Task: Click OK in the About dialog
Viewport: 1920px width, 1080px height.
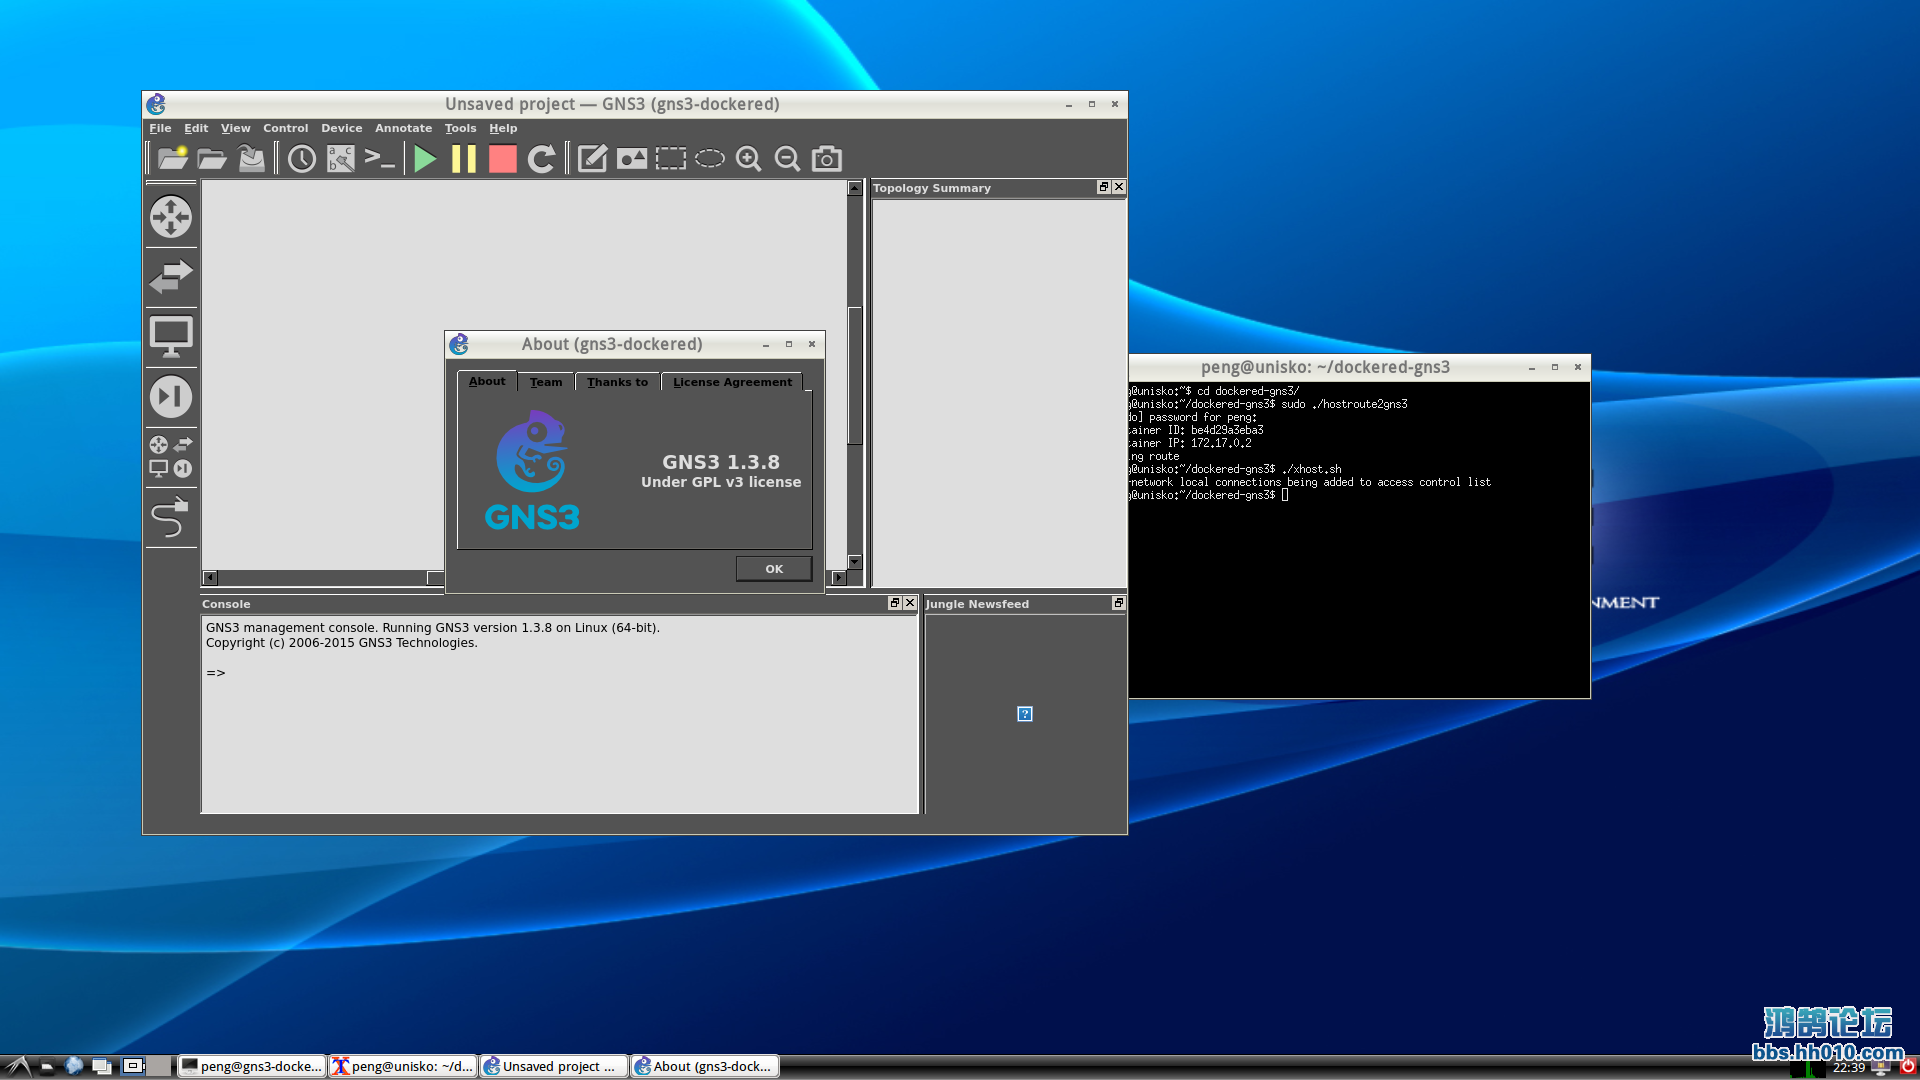Action: point(774,569)
